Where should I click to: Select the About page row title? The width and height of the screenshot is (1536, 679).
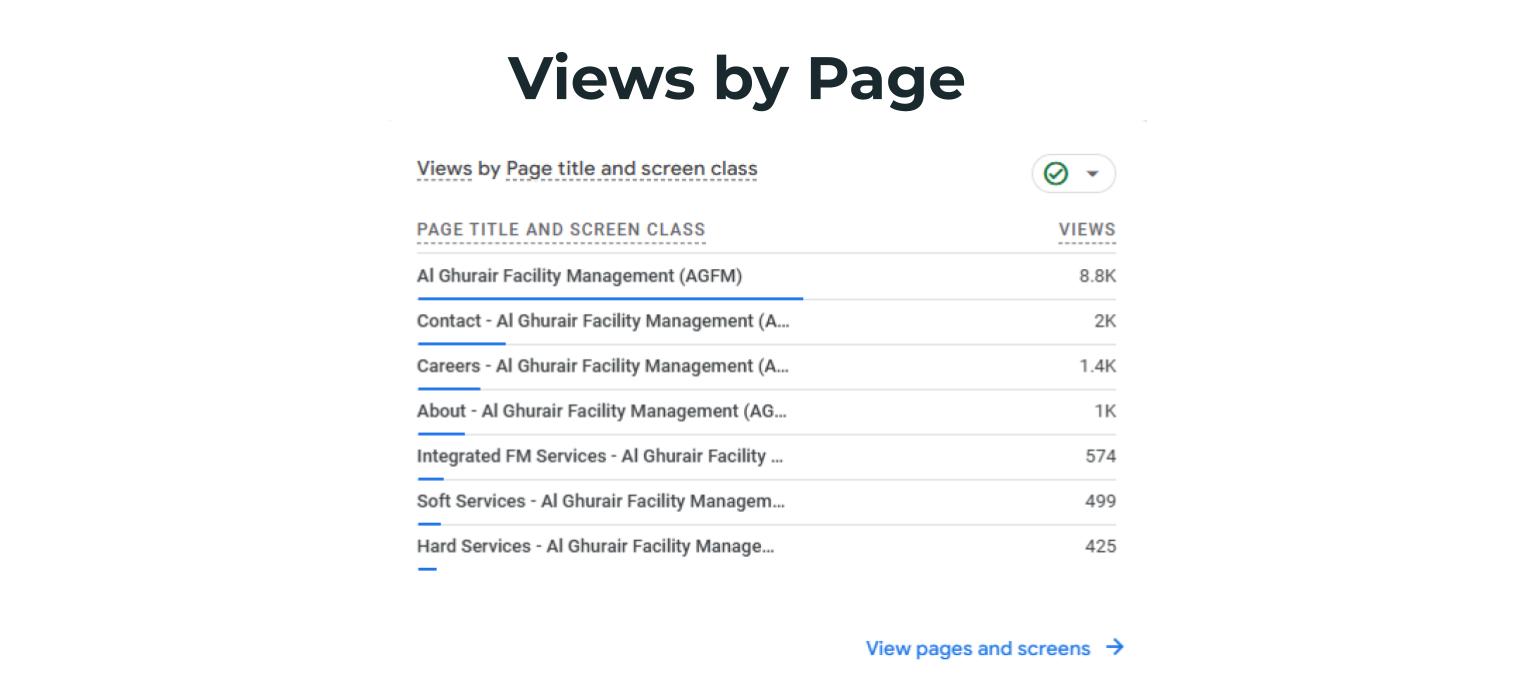click(601, 411)
